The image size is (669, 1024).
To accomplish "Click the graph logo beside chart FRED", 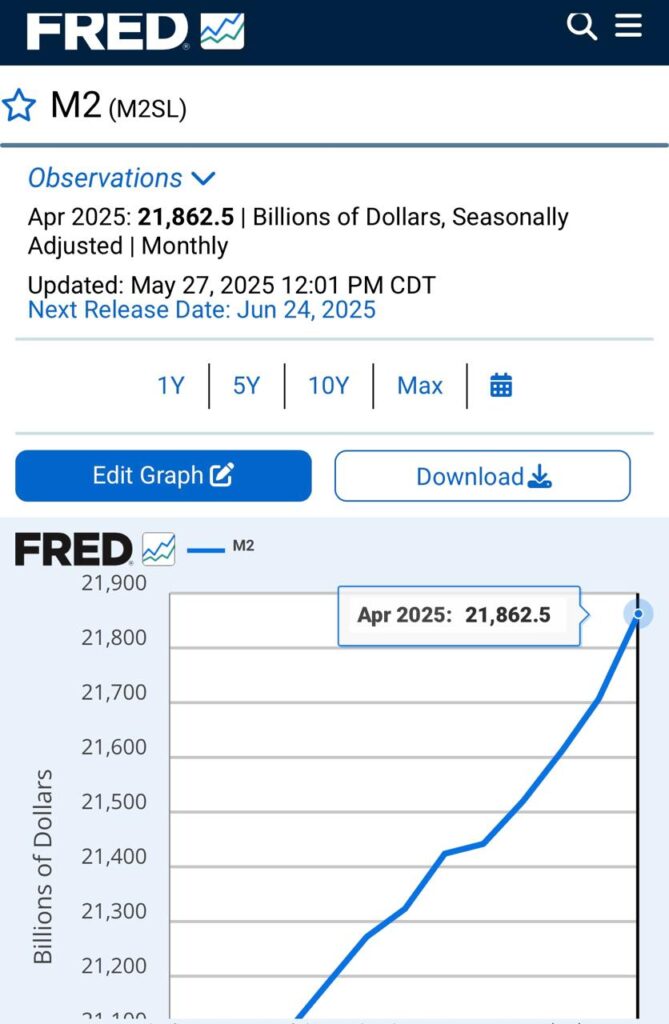I will click(159, 549).
